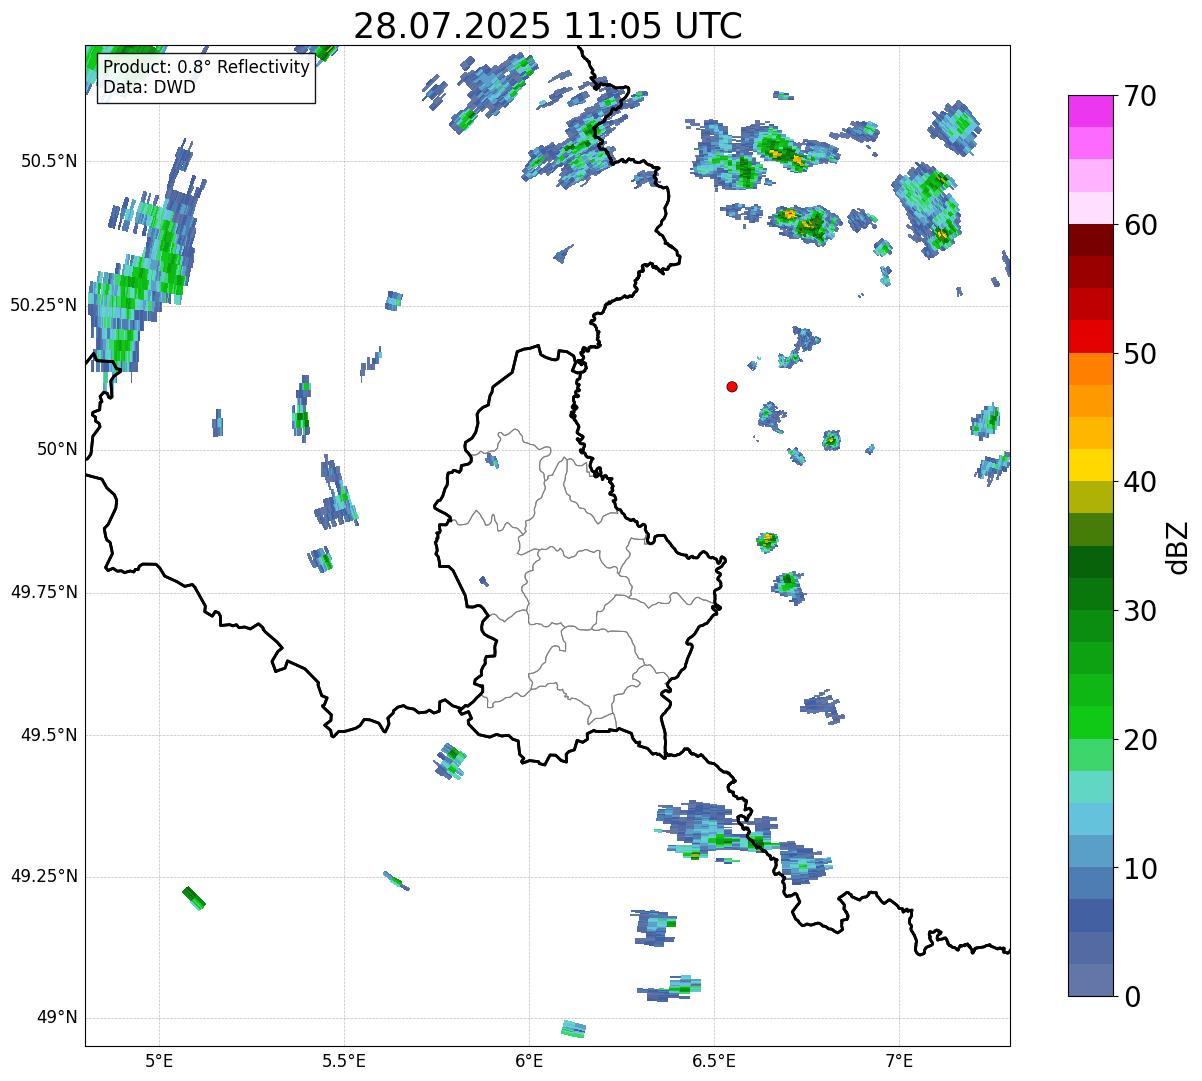This screenshot has height=1081, width=1202.
Task: Pick the pale pink swatch just above 60 dBZ
Action: [1090, 208]
